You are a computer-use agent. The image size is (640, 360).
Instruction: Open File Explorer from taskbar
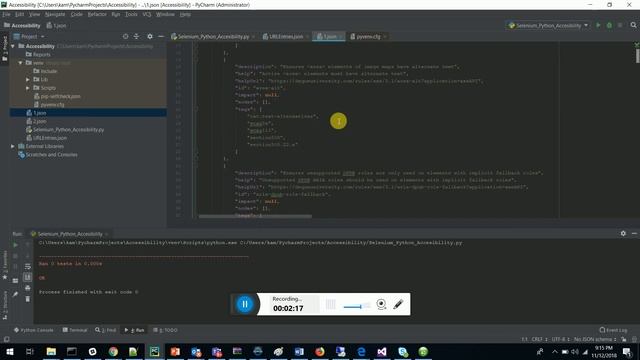pyautogui.click(x=51, y=351)
